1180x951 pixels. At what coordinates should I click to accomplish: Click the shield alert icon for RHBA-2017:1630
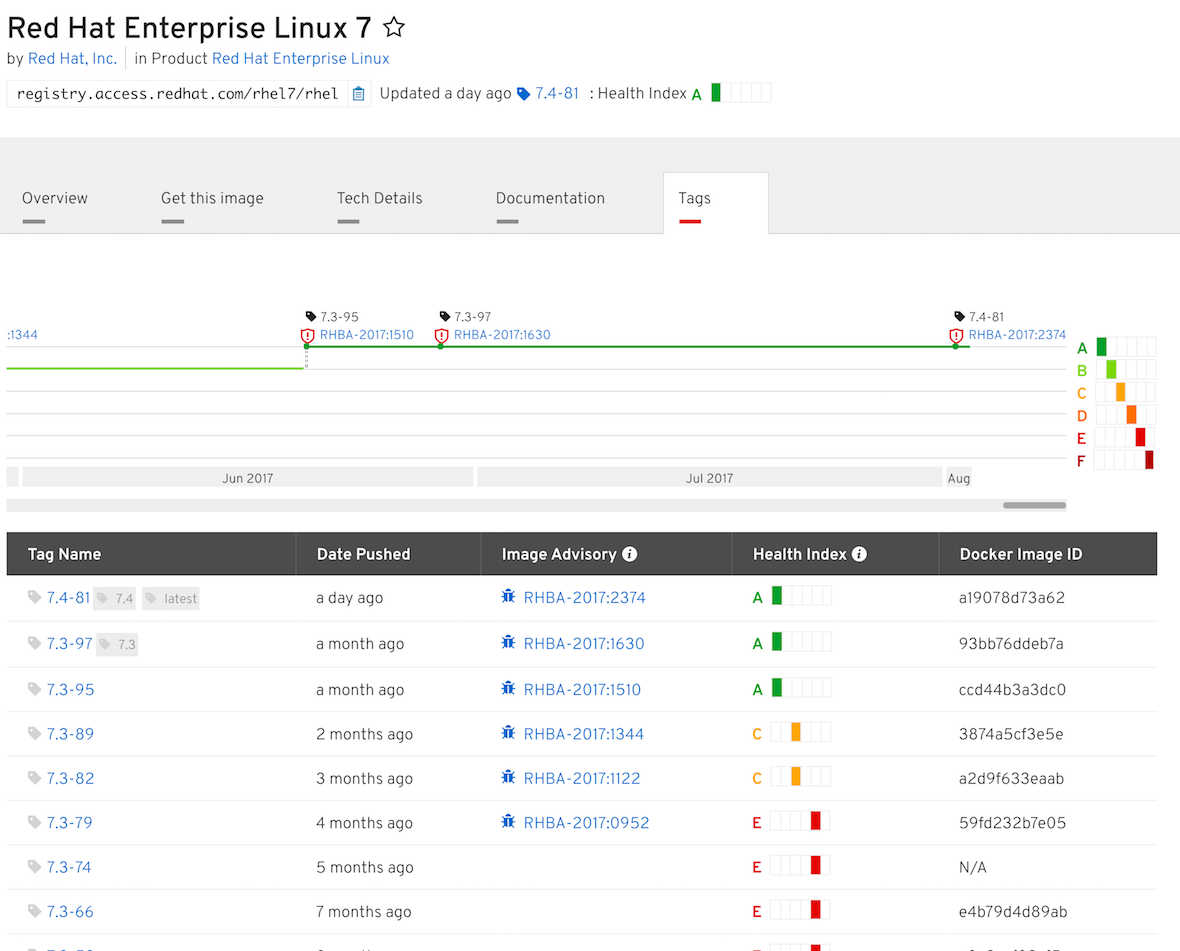(442, 336)
